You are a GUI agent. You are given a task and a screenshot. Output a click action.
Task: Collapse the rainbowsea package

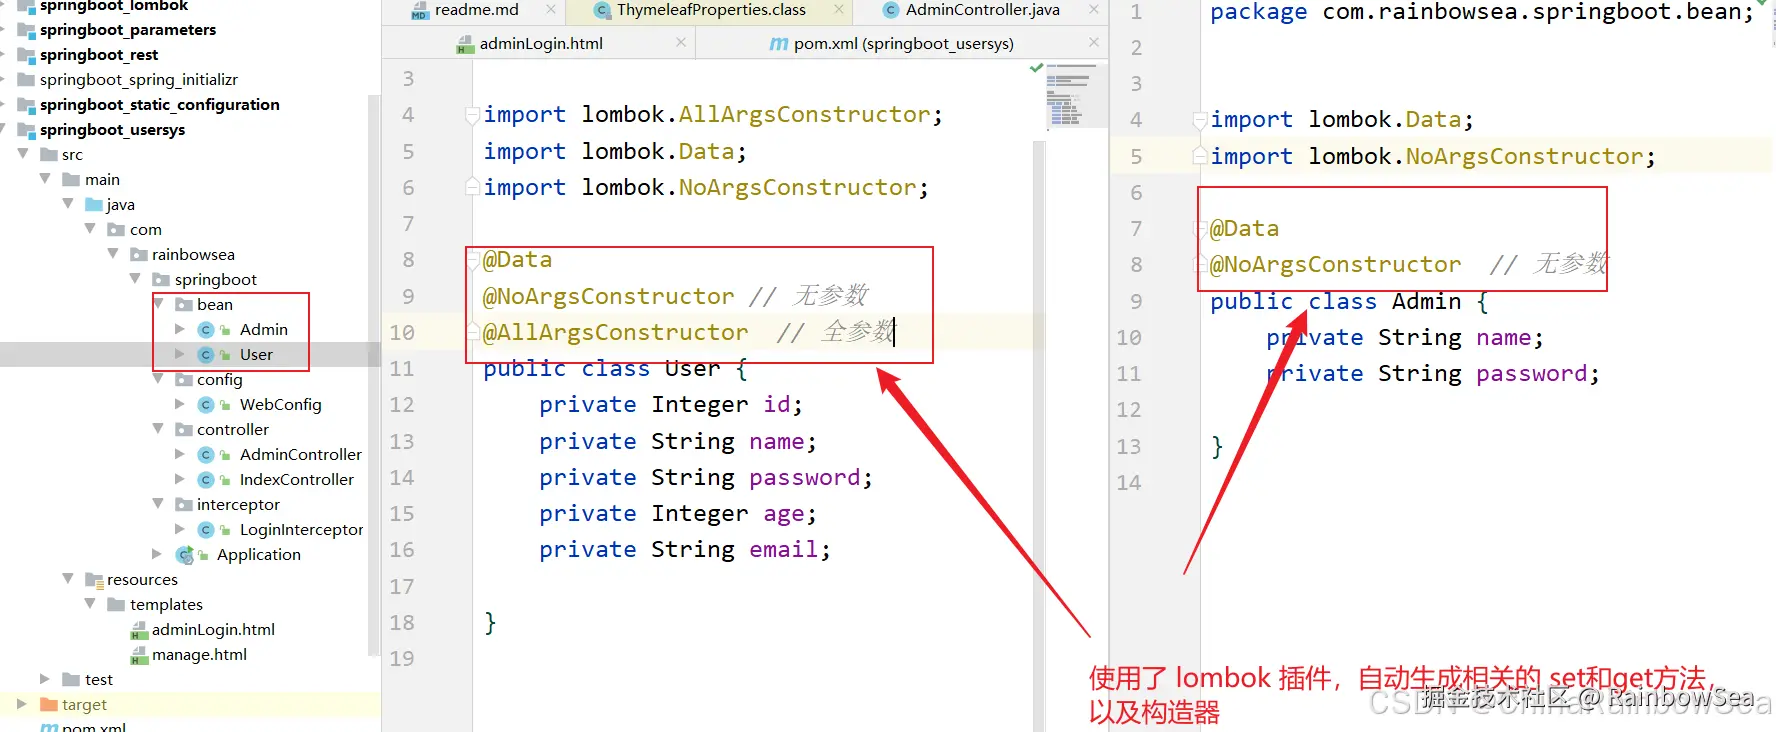113,254
